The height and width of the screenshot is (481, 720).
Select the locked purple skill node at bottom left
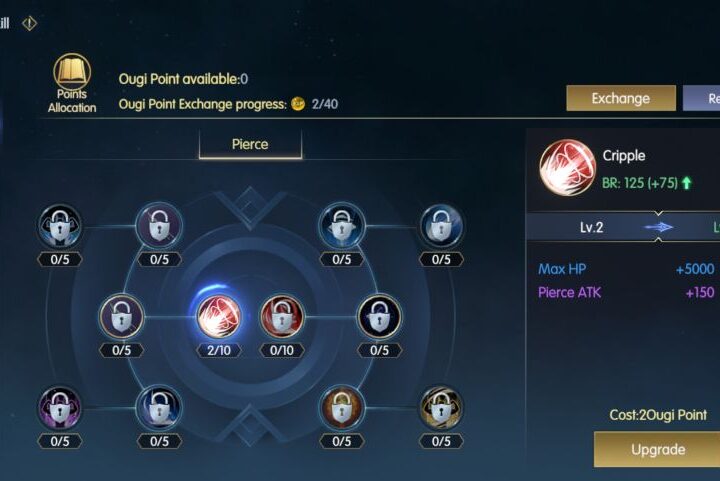60,408
